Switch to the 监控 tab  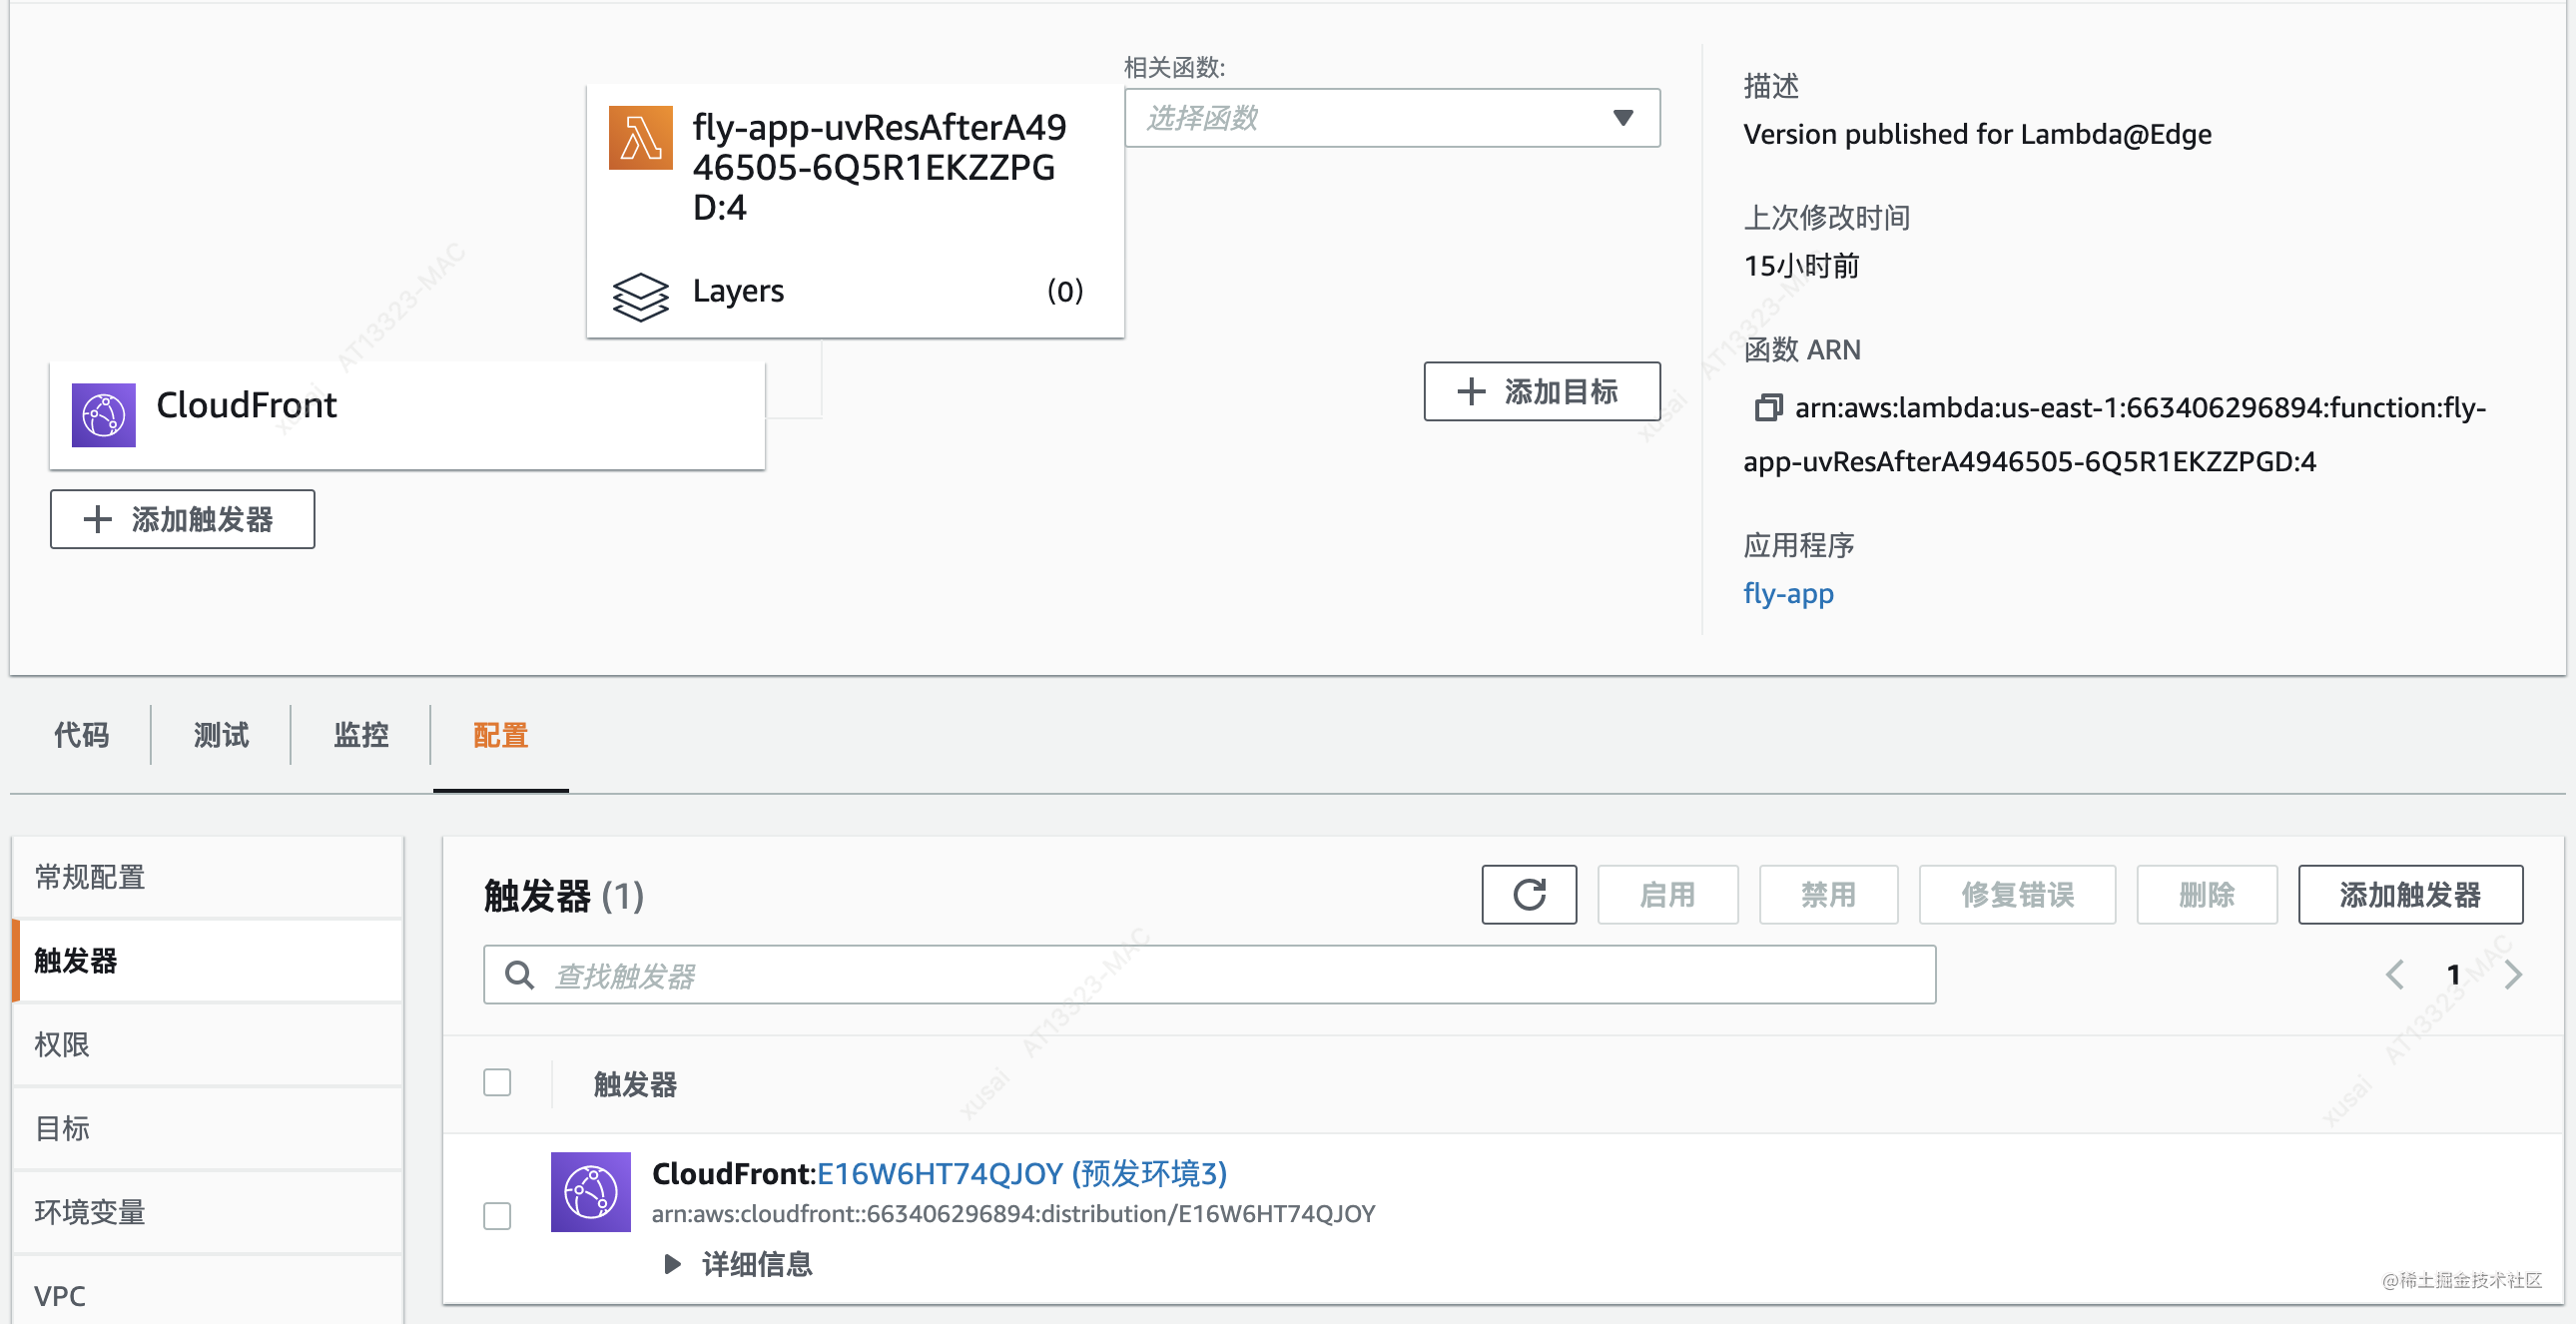tap(361, 735)
